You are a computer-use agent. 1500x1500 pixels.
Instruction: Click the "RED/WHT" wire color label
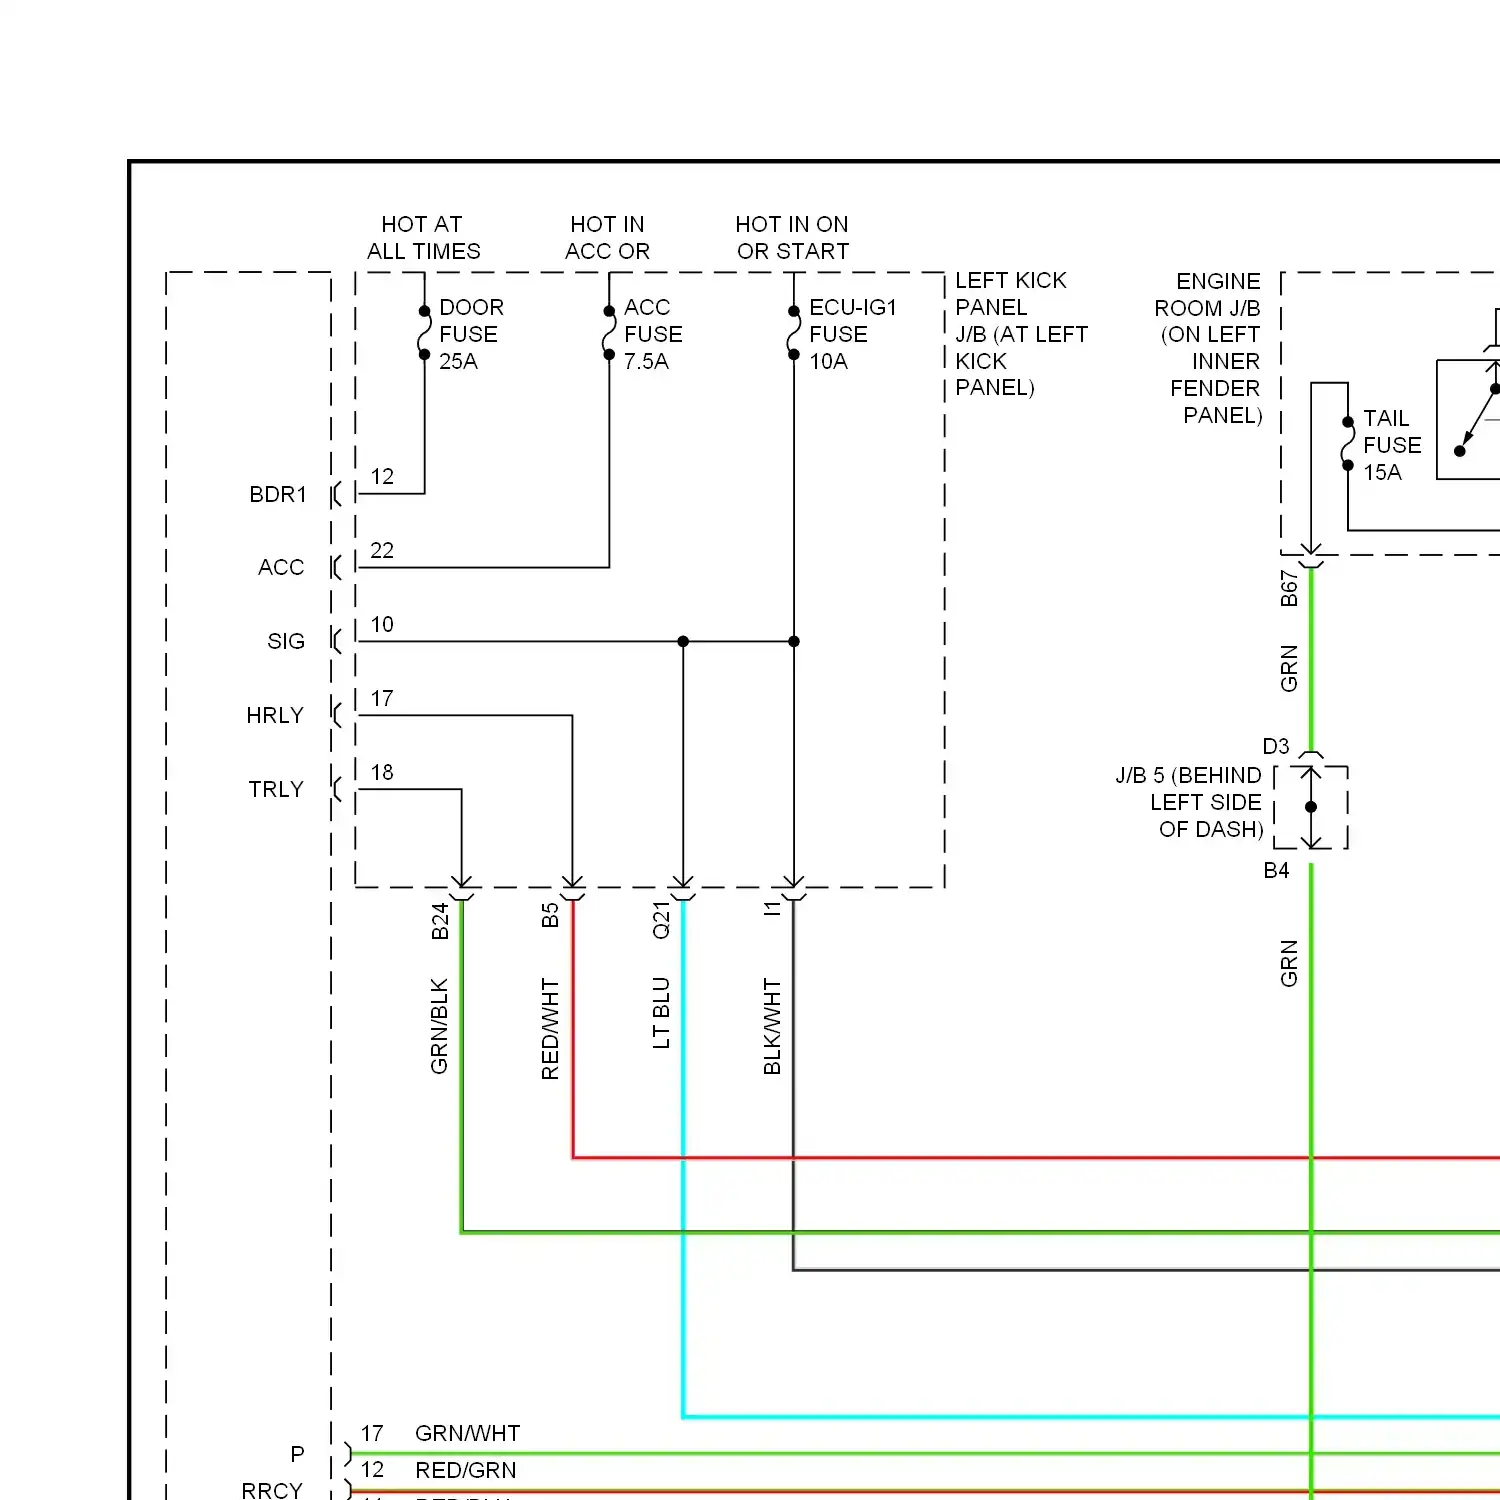click(550, 1029)
